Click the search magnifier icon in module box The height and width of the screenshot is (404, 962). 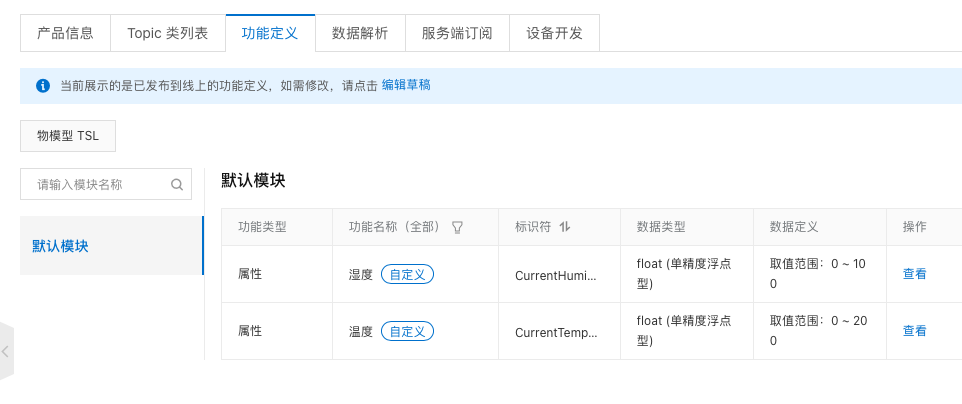pos(177,184)
